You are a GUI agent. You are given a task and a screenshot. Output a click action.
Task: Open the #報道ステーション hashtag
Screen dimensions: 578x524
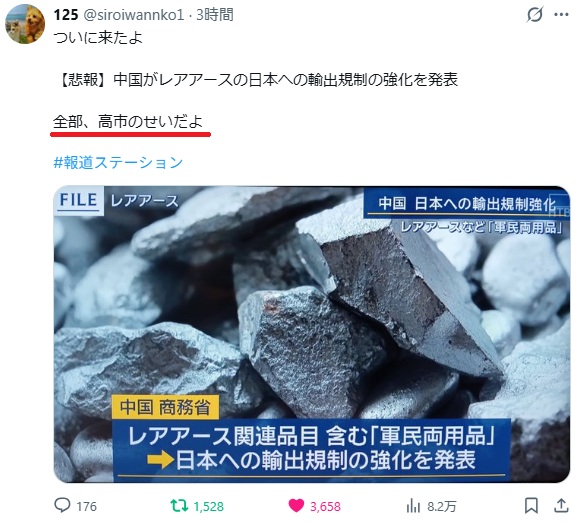tap(118, 163)
